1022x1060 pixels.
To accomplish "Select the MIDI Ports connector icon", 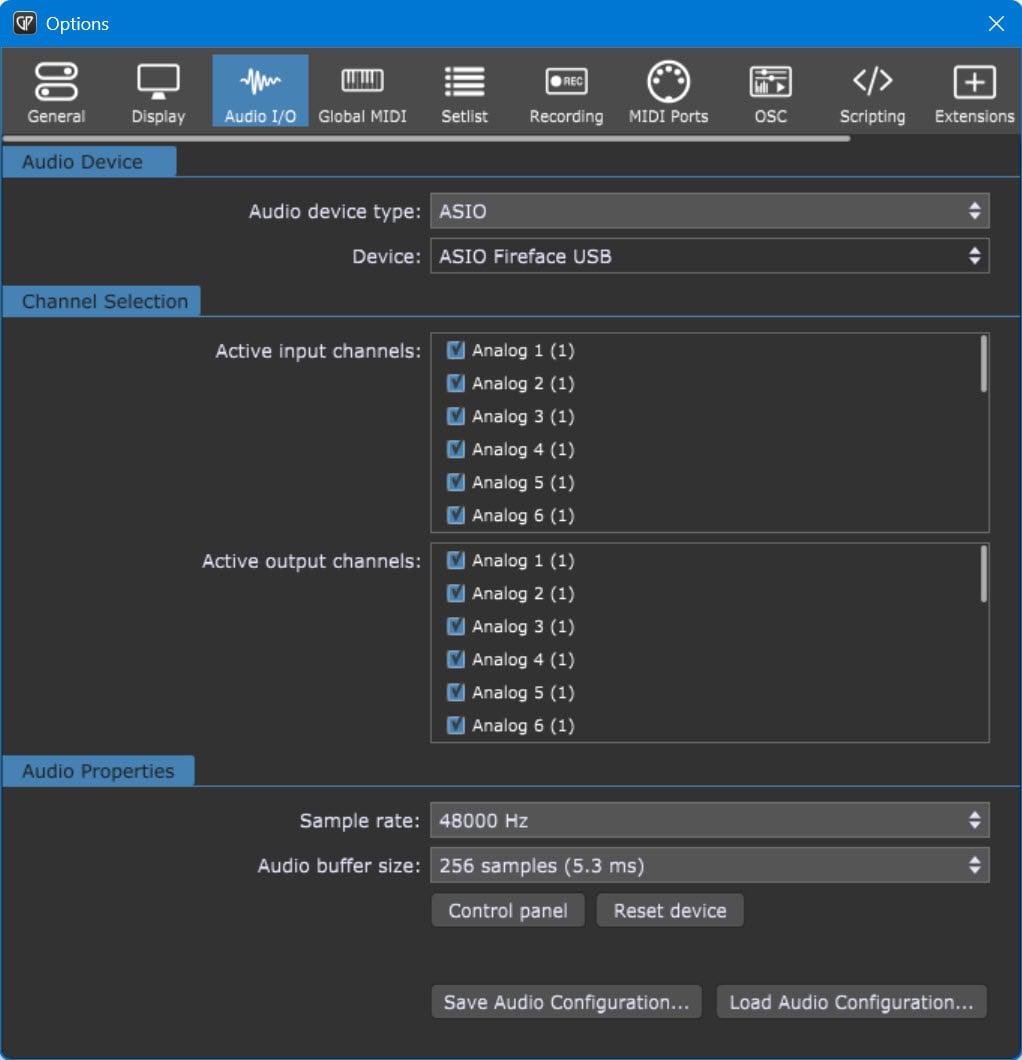I will (x=668, y=82).
